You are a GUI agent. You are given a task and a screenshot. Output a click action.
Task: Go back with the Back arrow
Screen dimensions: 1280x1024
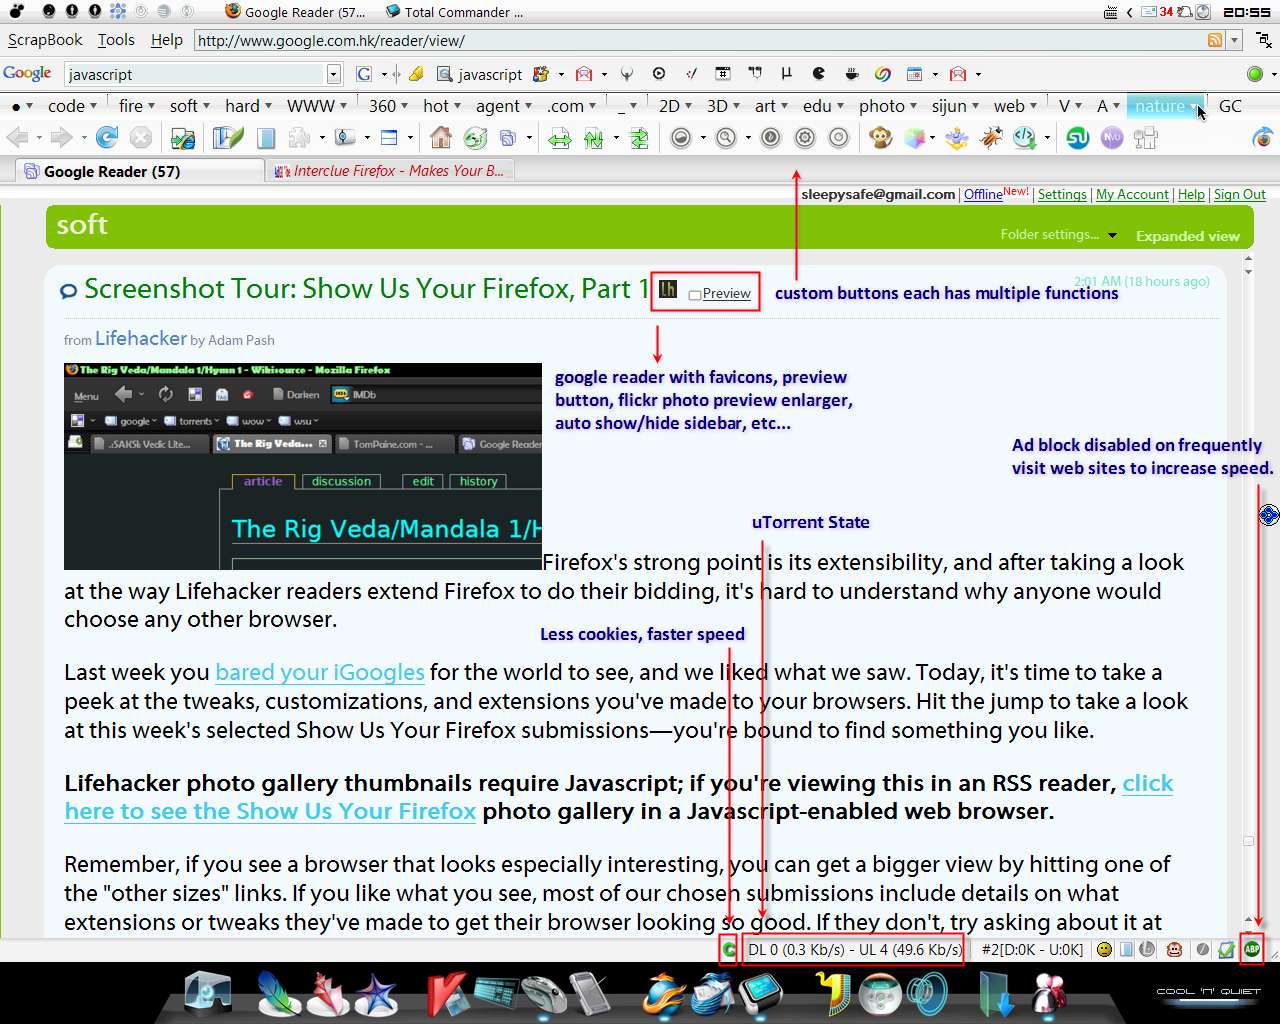coord(17,138)
